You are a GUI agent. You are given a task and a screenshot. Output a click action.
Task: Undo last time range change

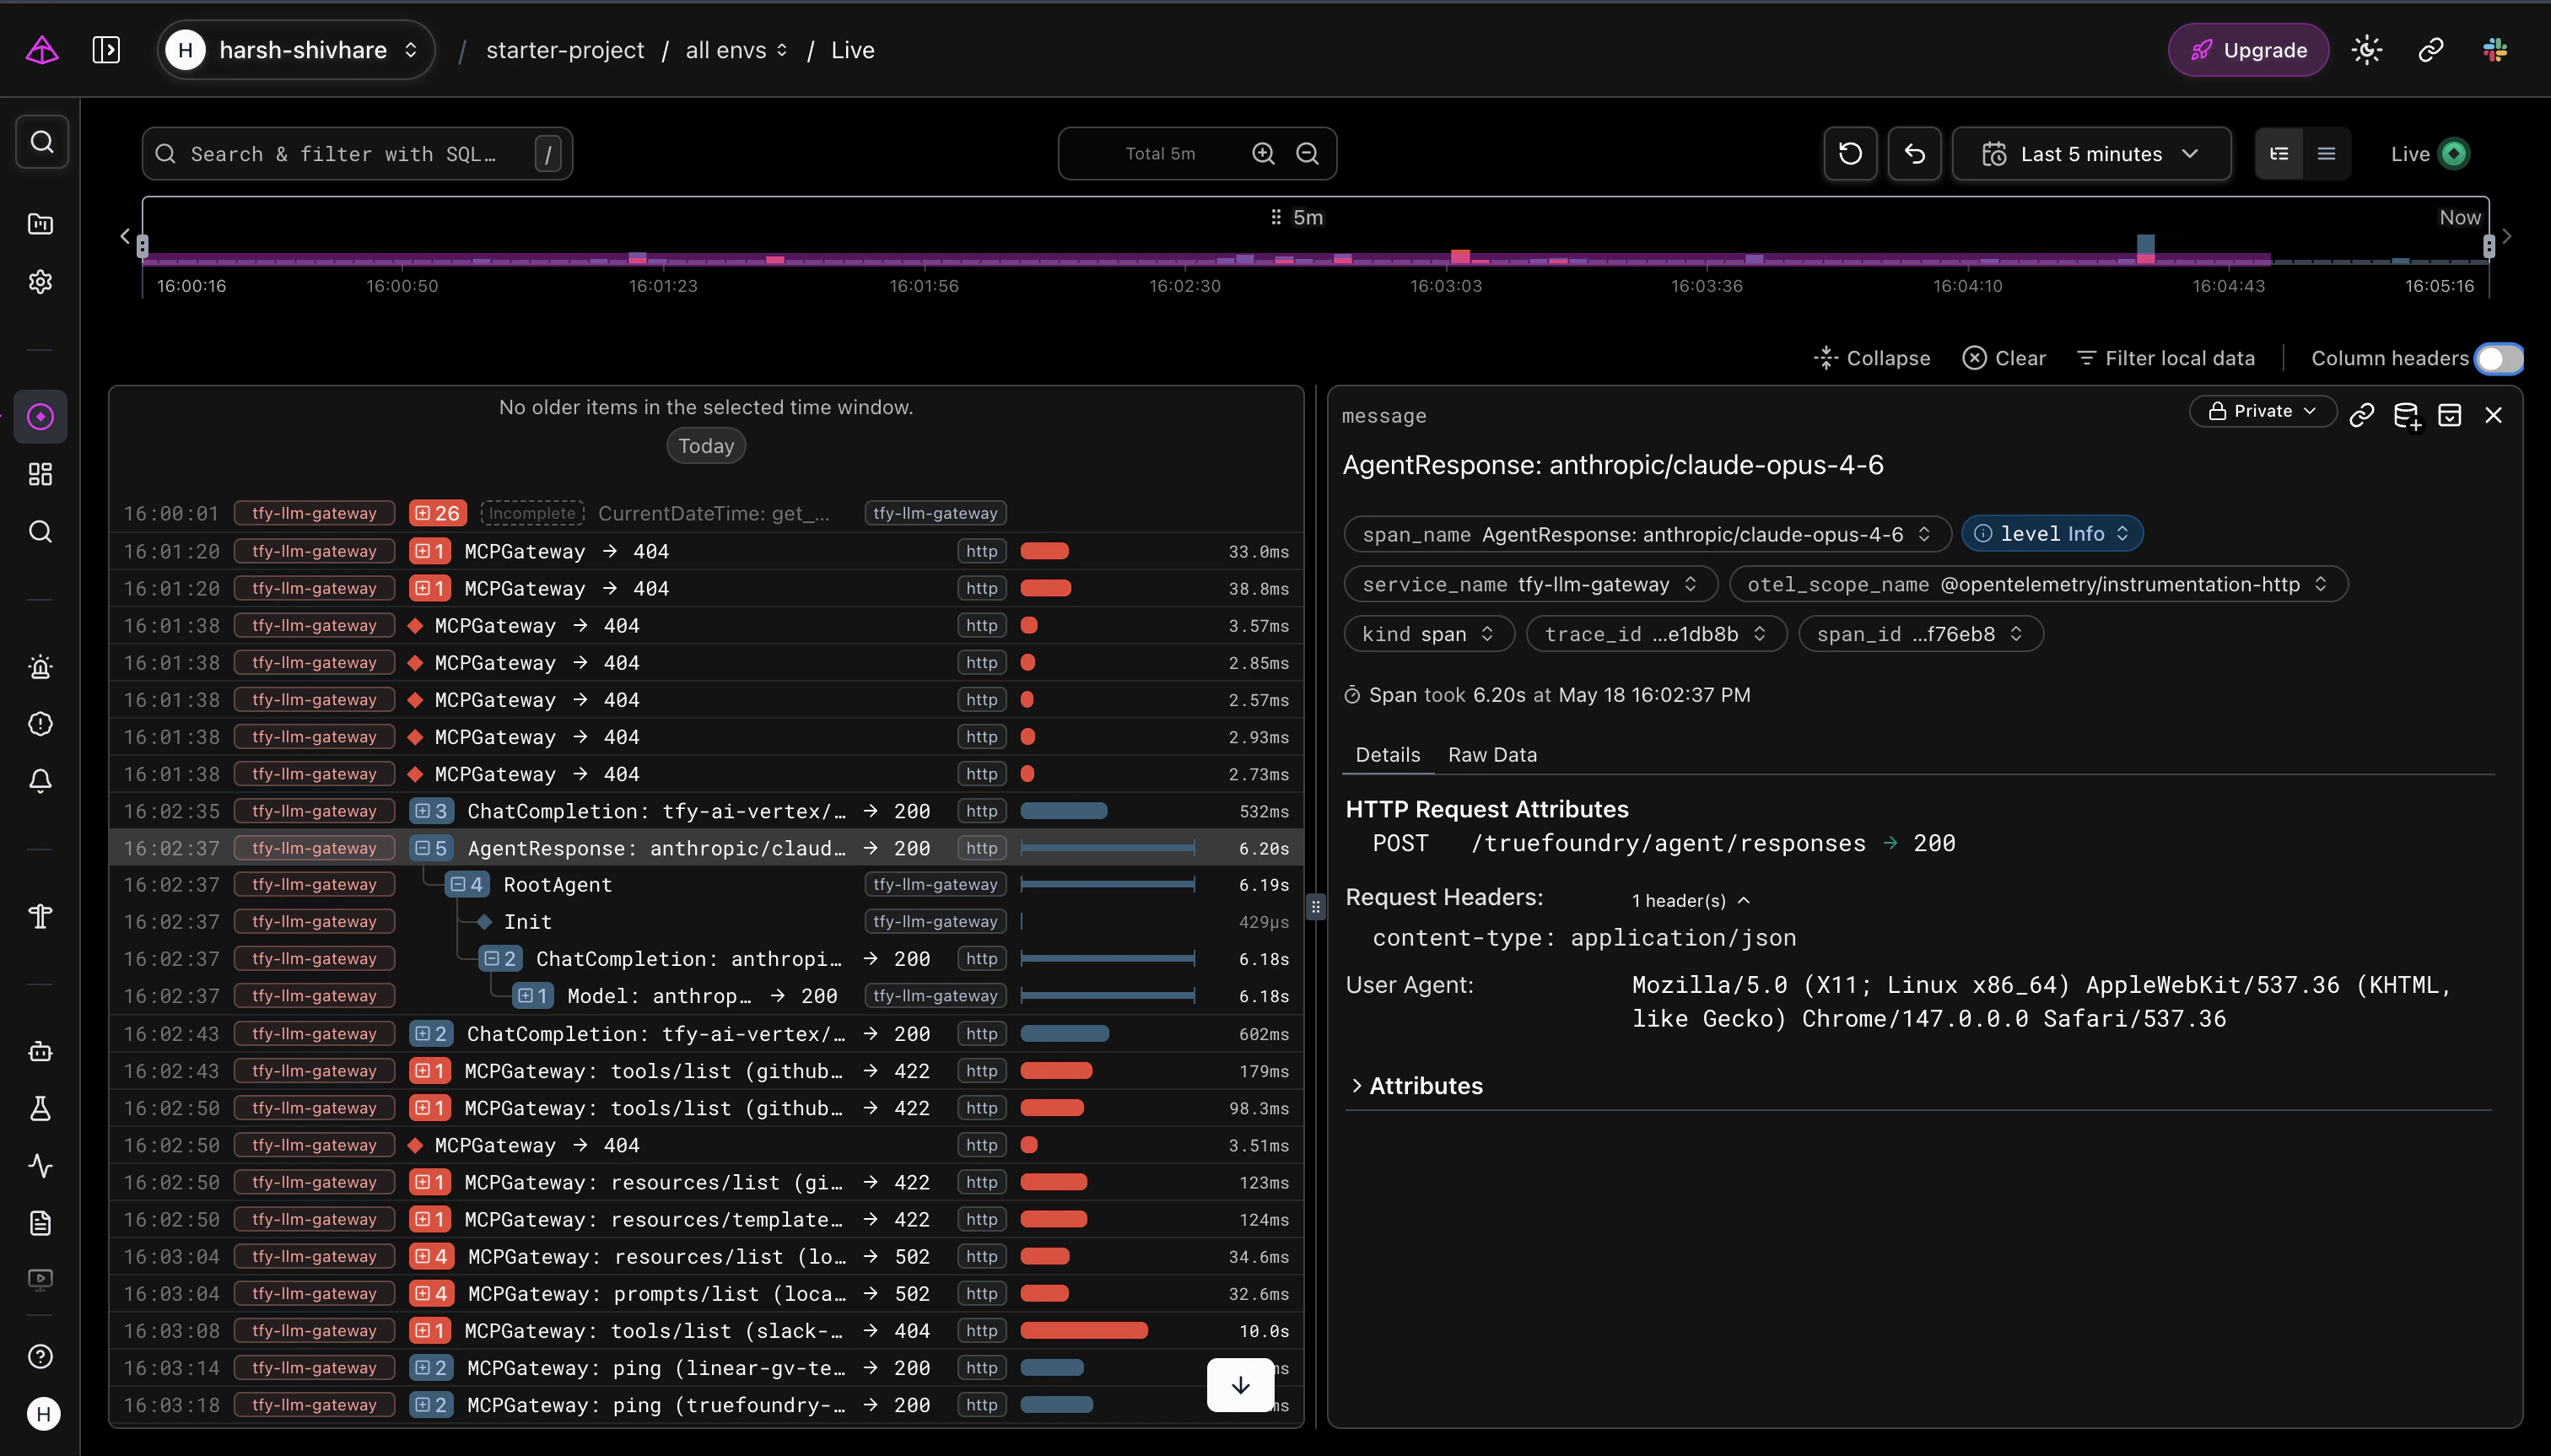coord(1914,154)
